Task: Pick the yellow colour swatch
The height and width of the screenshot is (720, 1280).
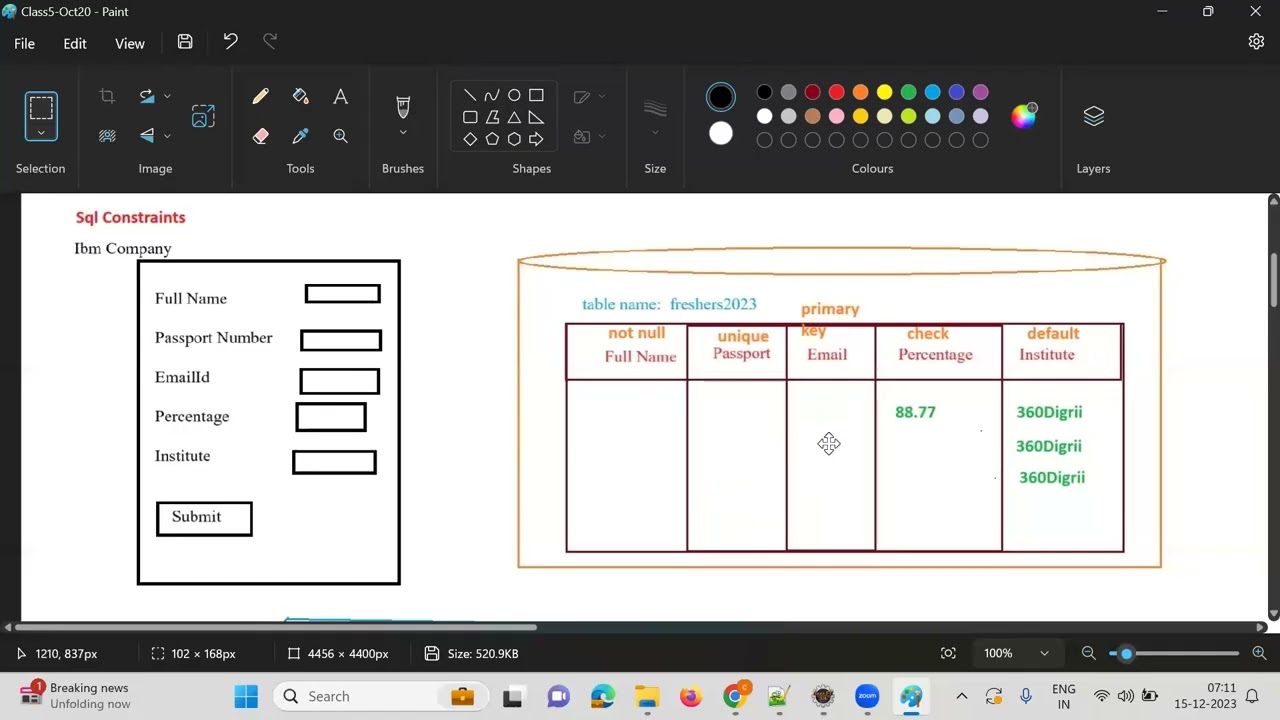Action: coord(884,92)
